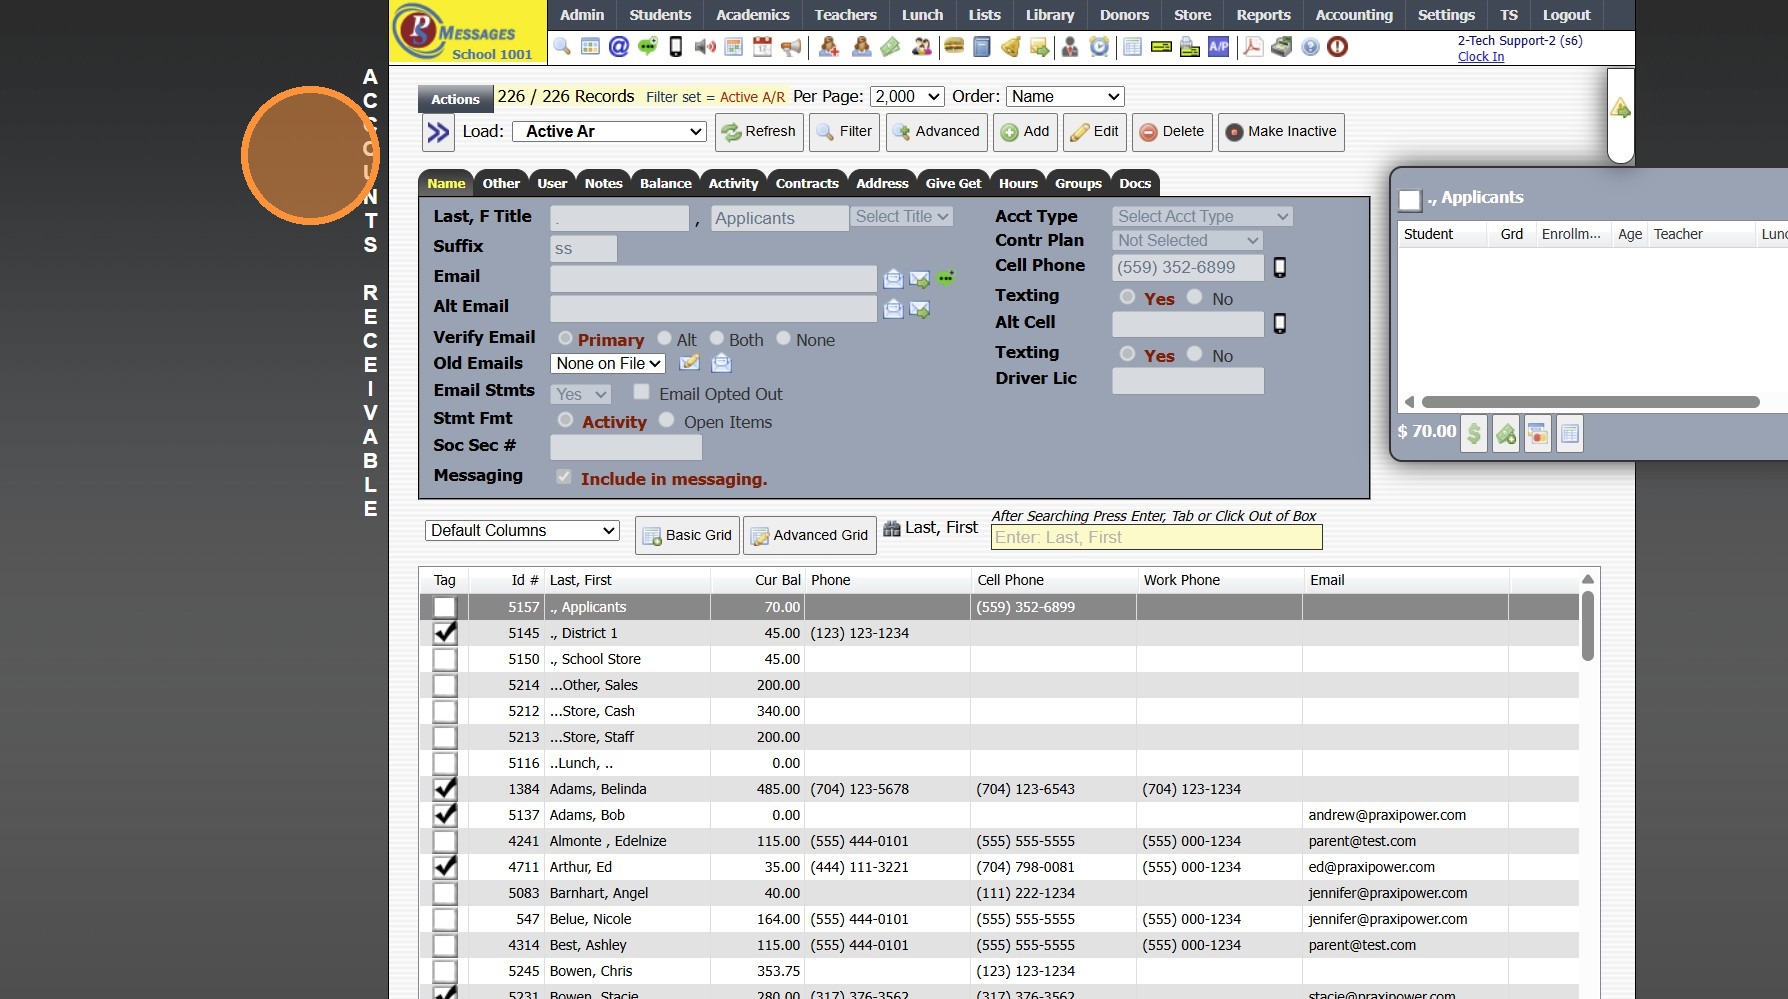Switch to the Balance tab
Viewport: 1788px width, 999px height.
(665, 184)
